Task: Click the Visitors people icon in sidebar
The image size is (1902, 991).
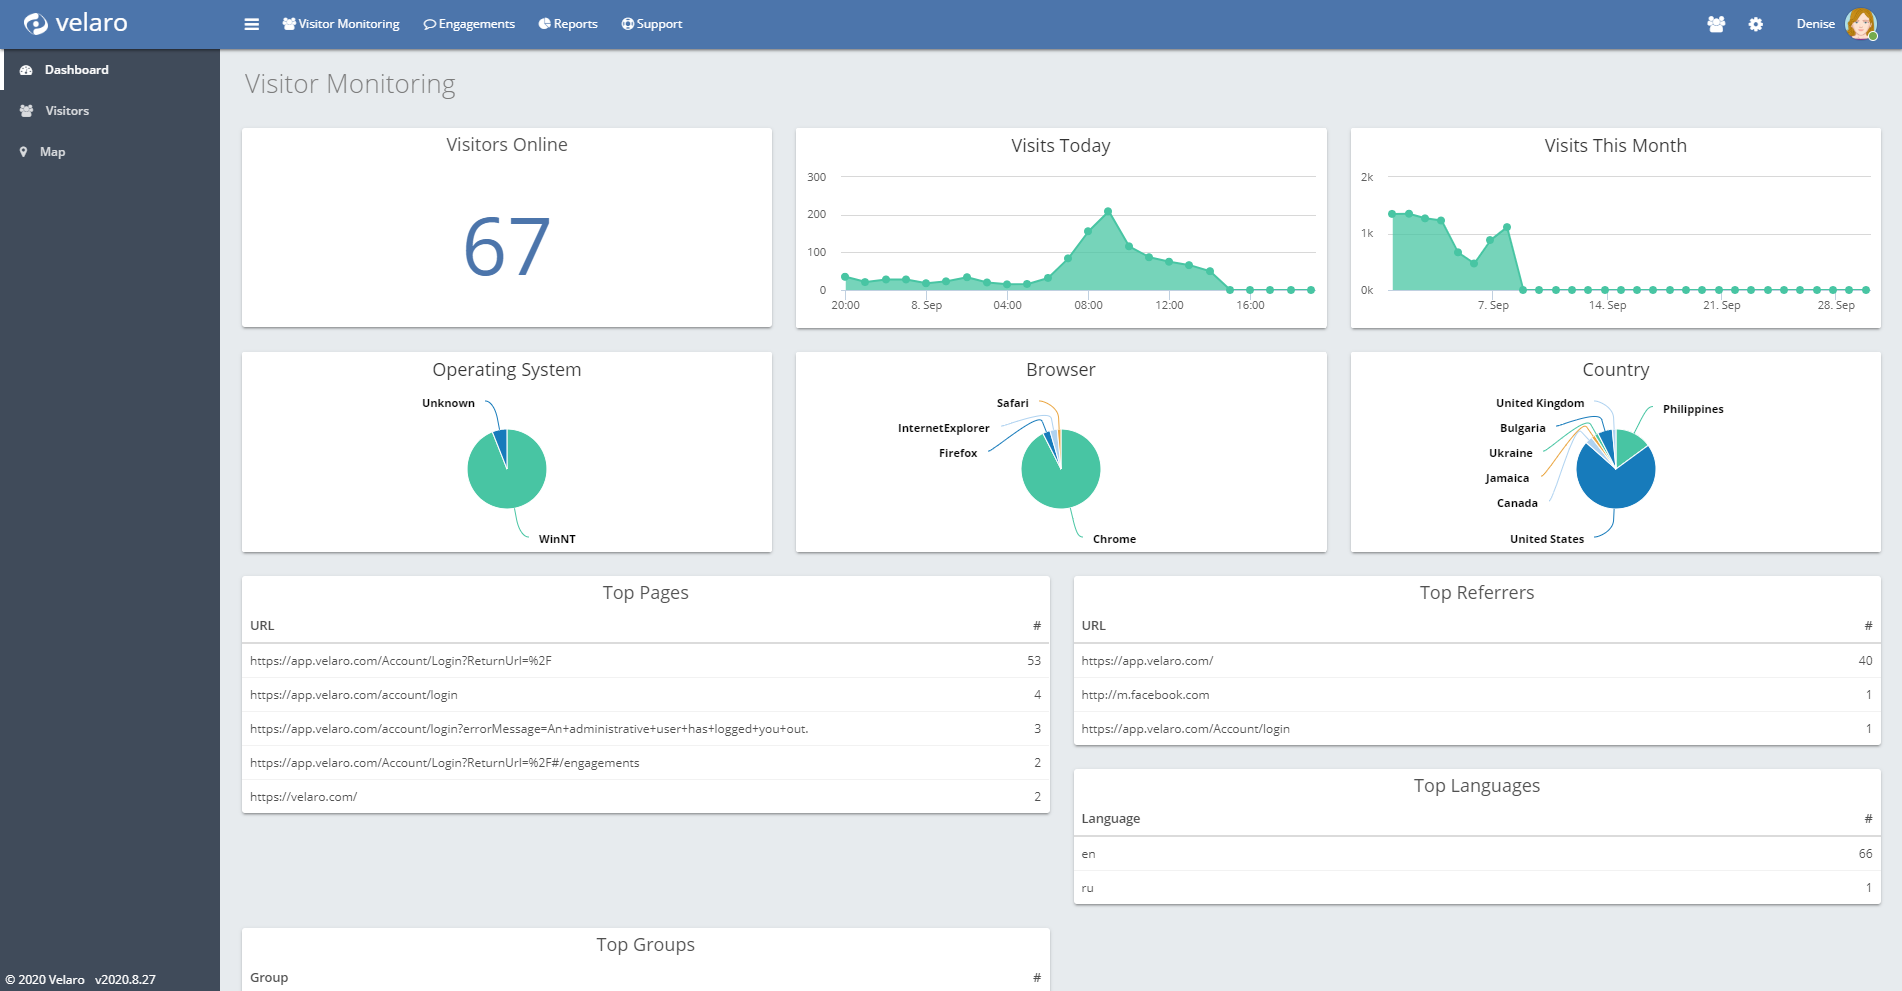Action: [x=26, y=111]
